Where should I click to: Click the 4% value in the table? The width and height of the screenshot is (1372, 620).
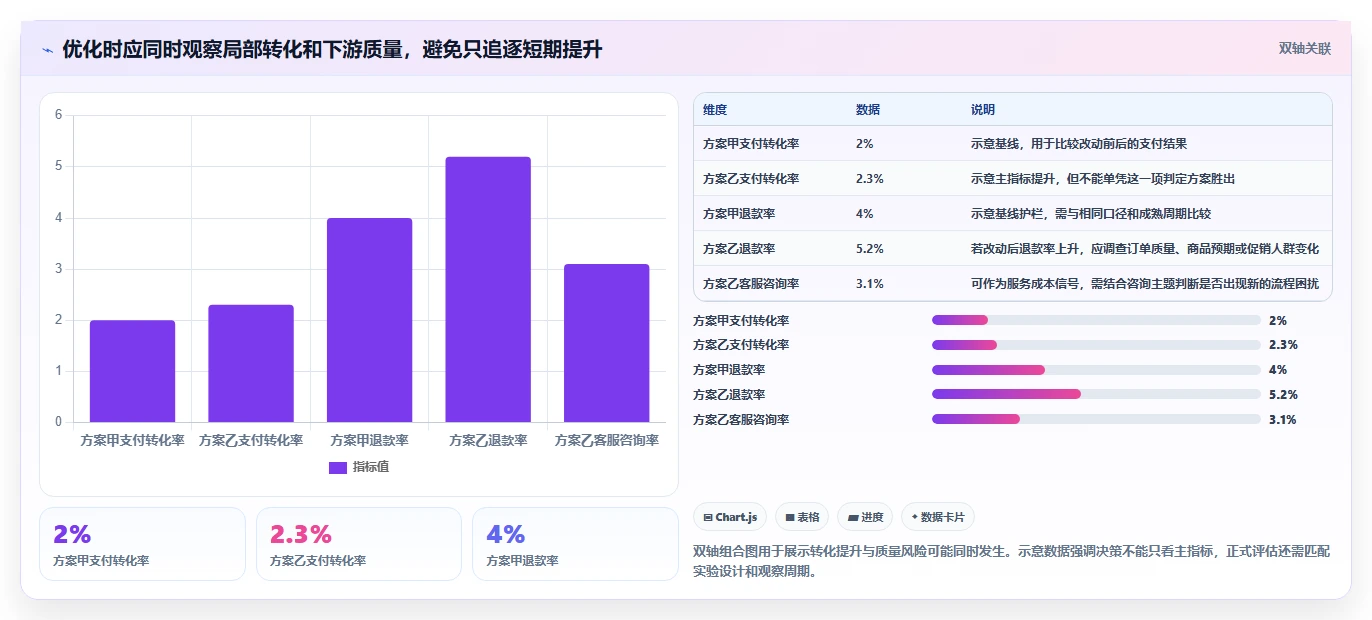[865, 213]
